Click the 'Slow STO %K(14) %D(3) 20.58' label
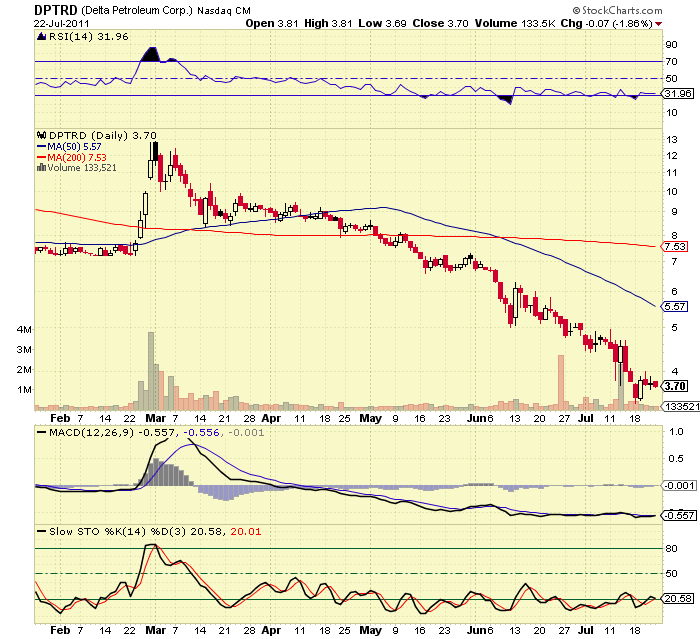The height and width of the screenshot is (639, 700). coord(135,531)
